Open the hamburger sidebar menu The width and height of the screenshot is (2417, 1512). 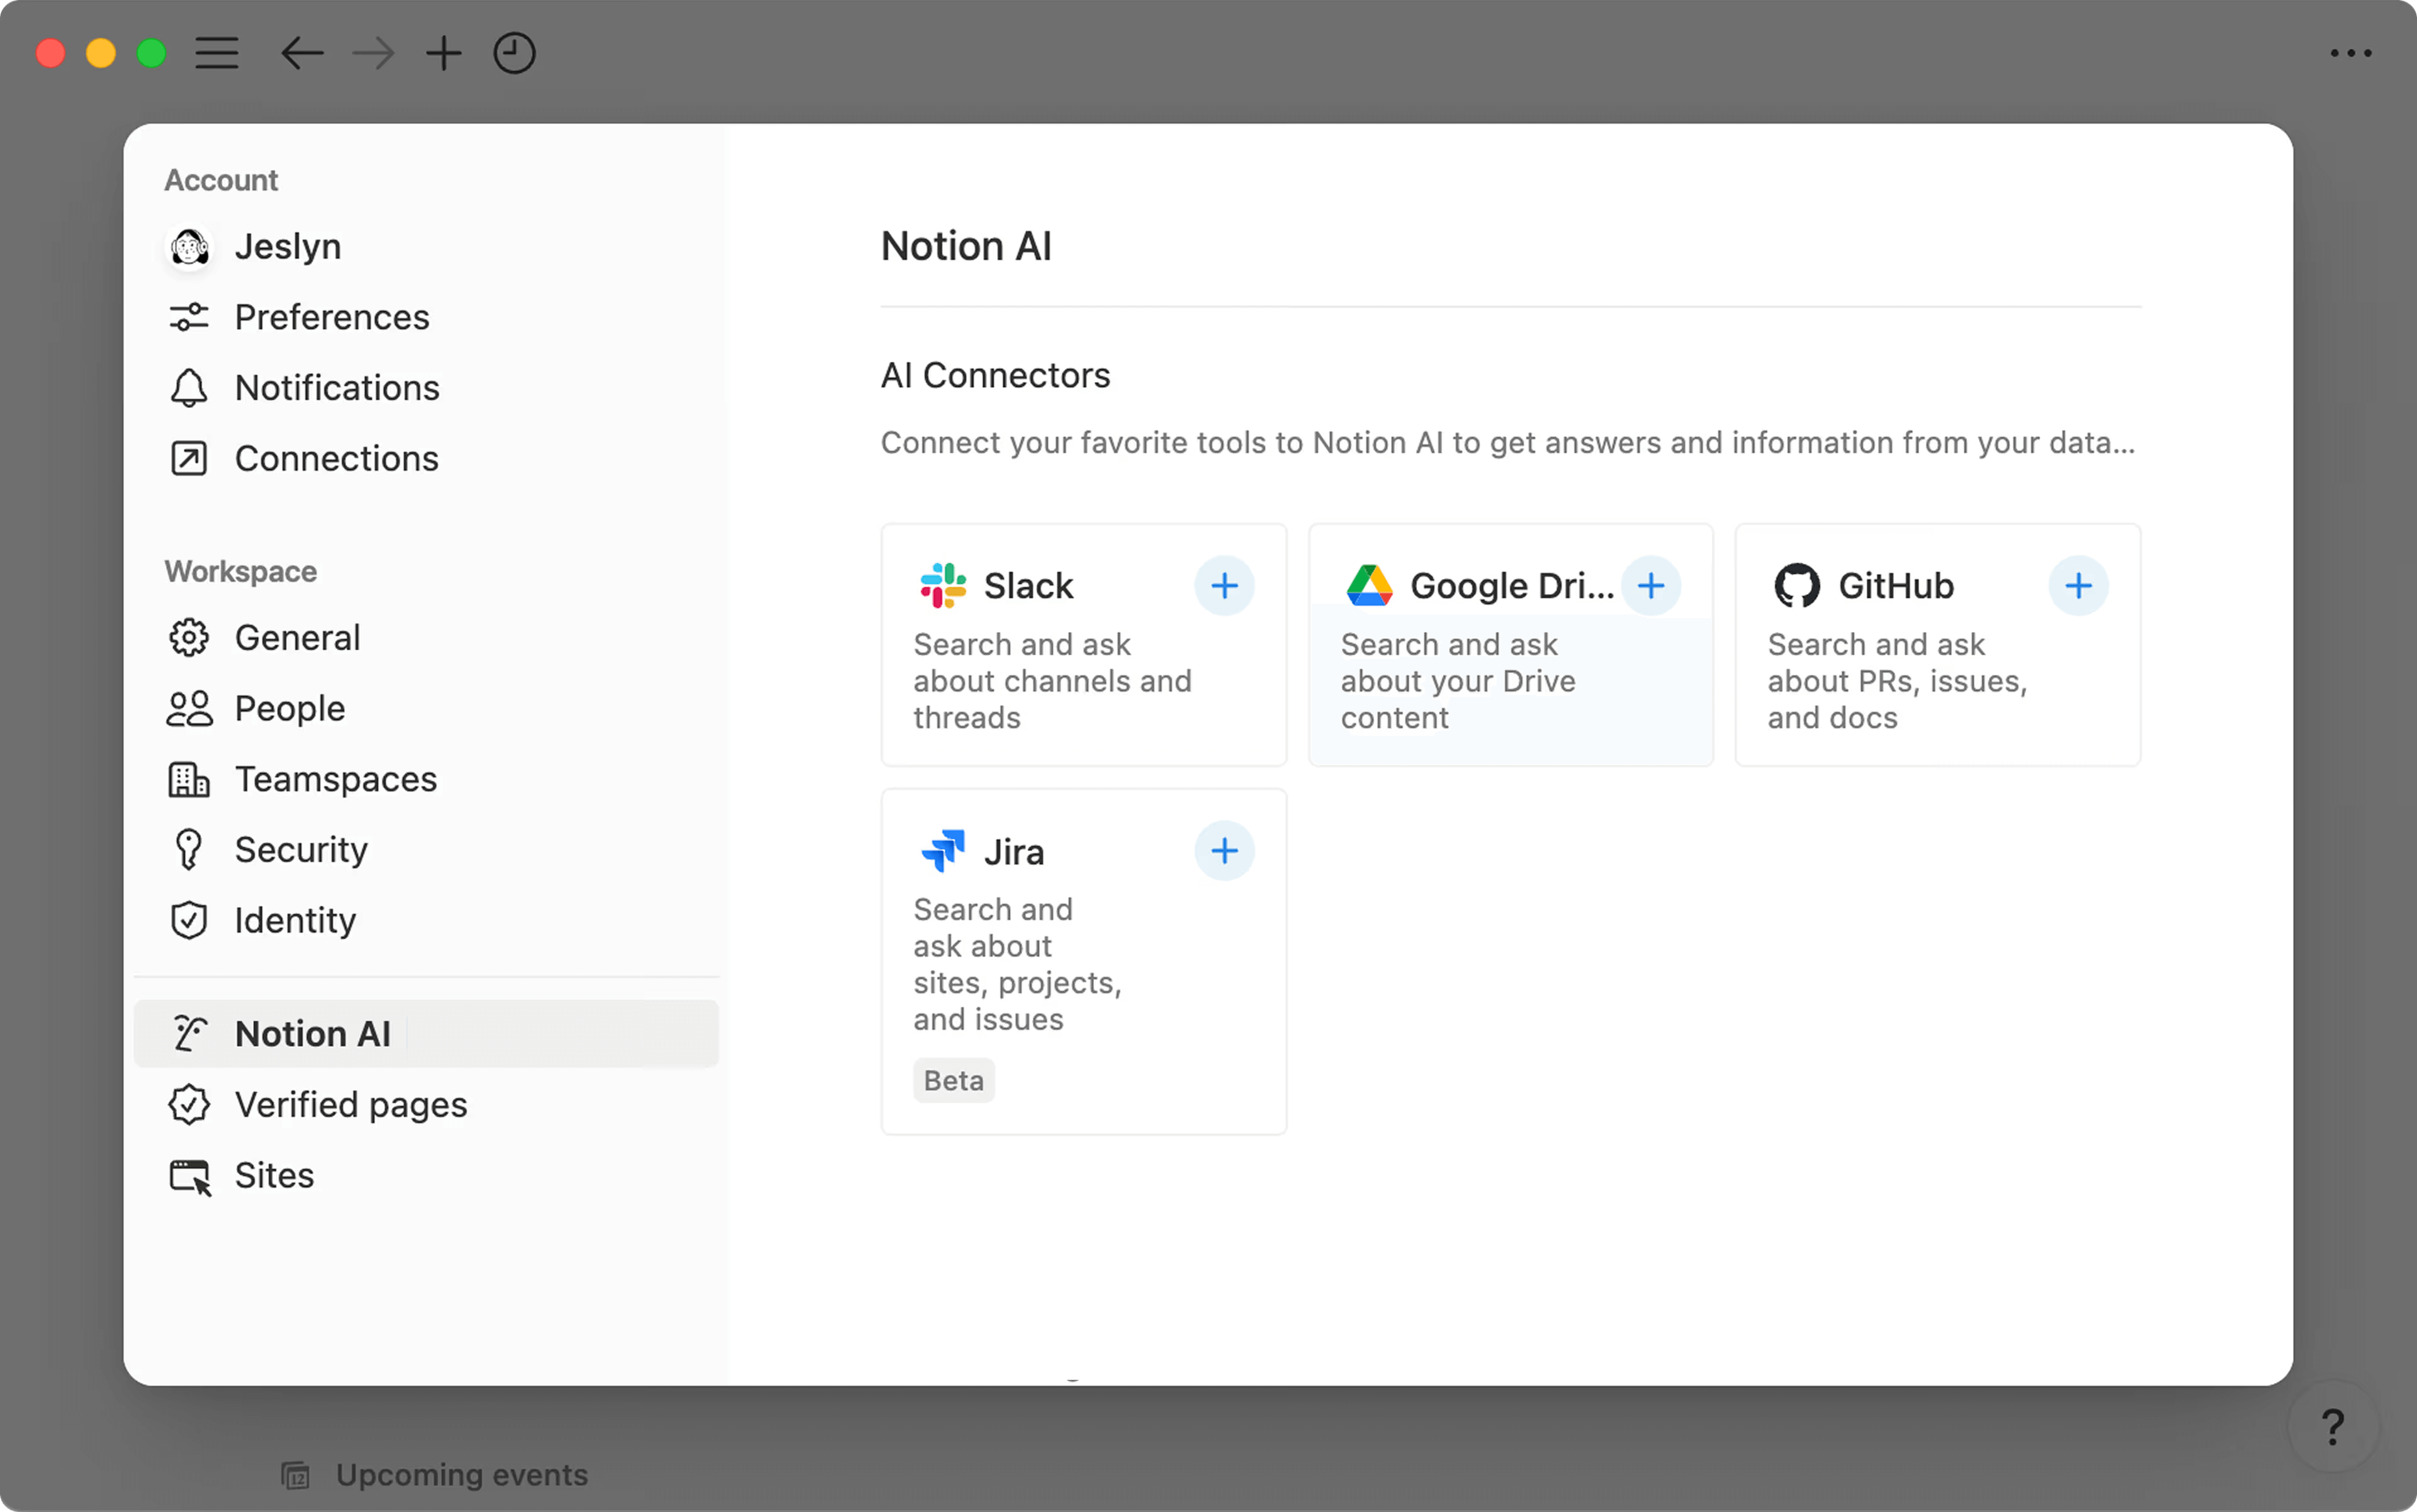pyautogui.click(x=217, y=53)
